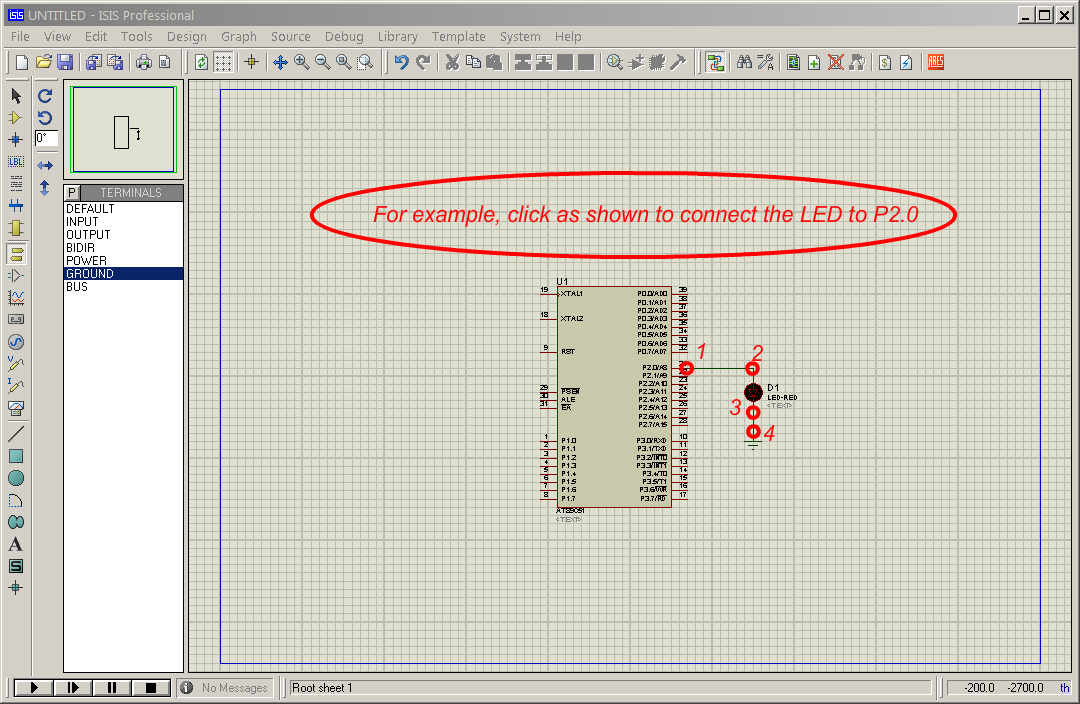
Task: Select the Graph mode tool
Action: pos(15,298)
